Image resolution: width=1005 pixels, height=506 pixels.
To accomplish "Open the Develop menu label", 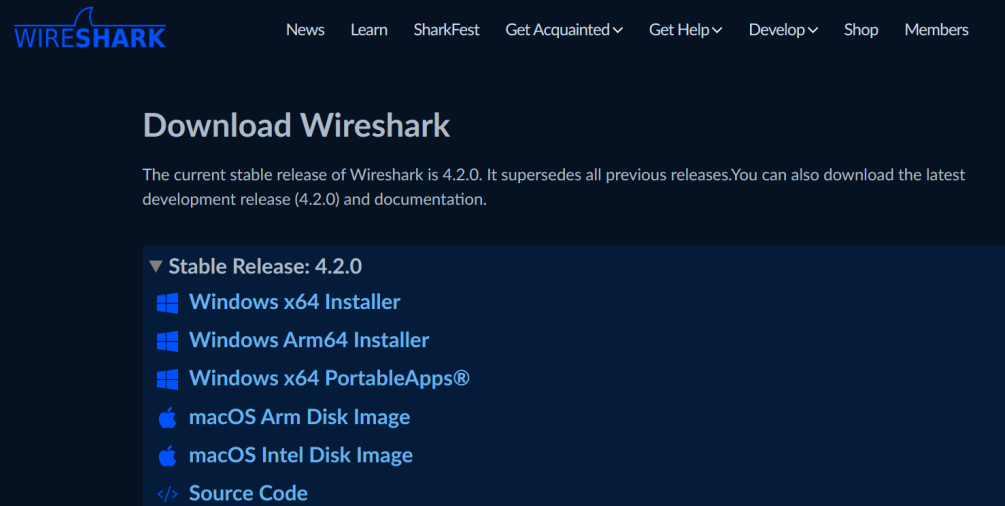I will pyautogui.click(x=777, y=30).
